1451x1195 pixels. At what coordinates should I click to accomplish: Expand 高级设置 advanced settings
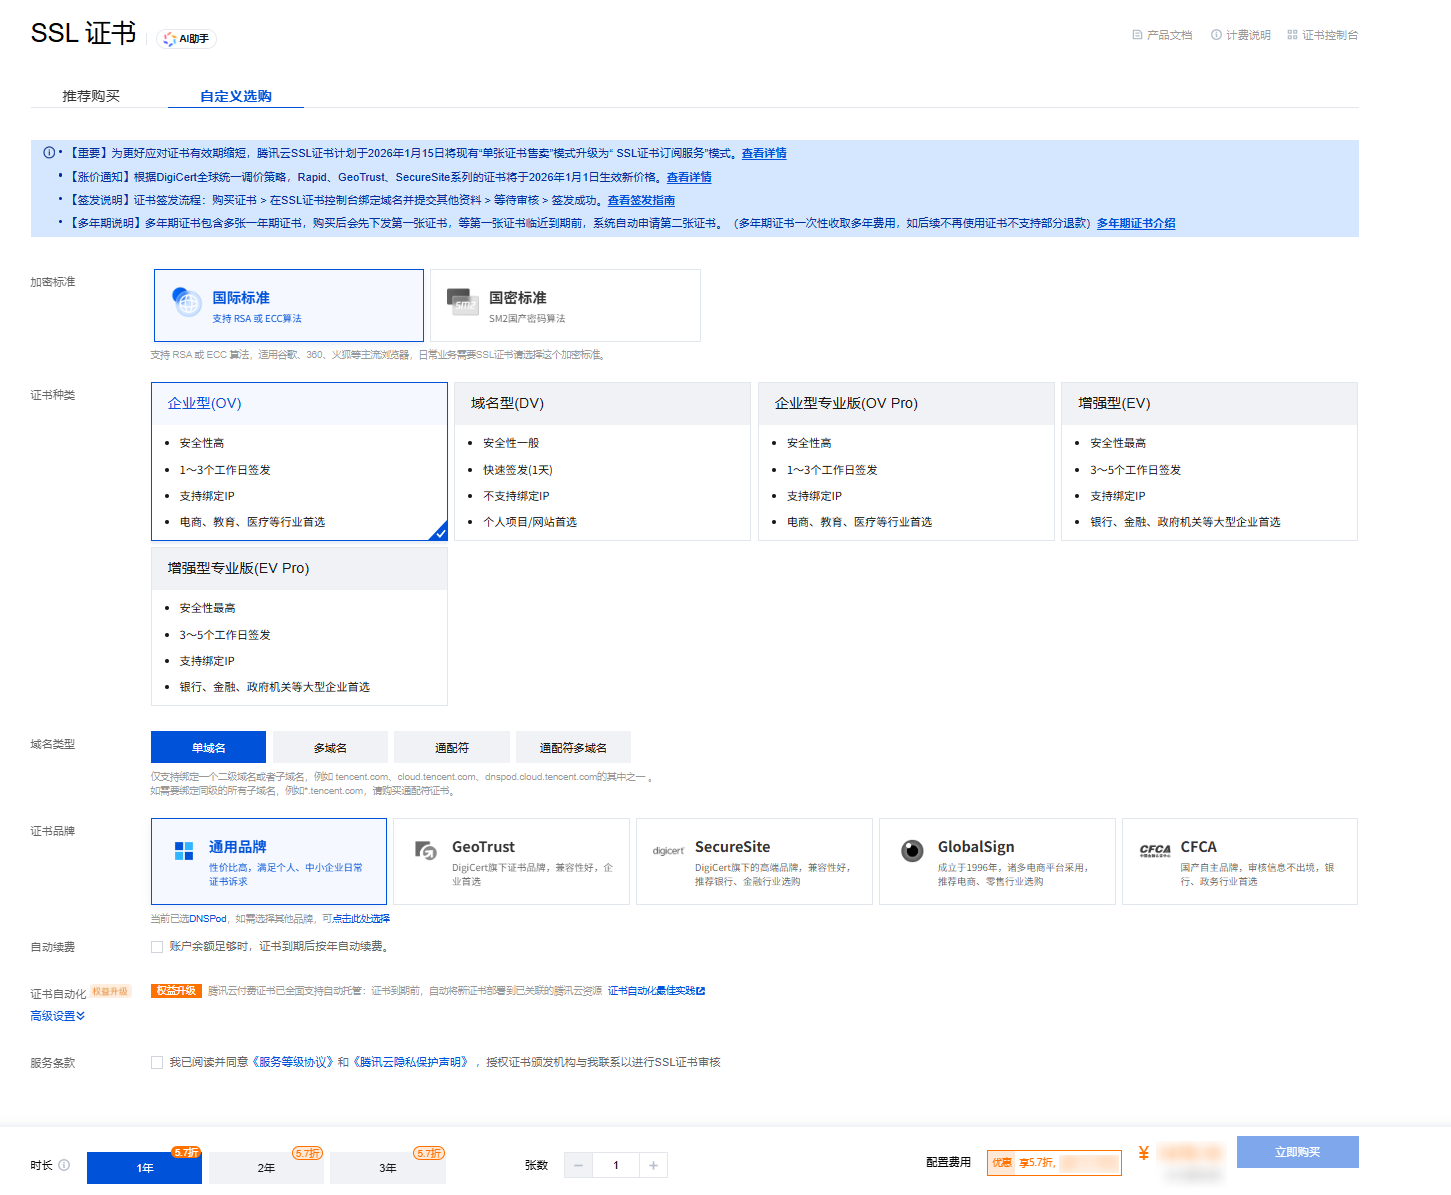tap(58, 1016)
